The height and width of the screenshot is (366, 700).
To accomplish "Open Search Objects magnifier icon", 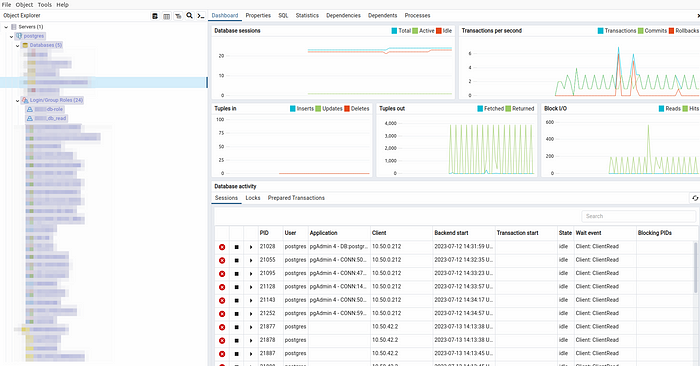I will (189, 16).
